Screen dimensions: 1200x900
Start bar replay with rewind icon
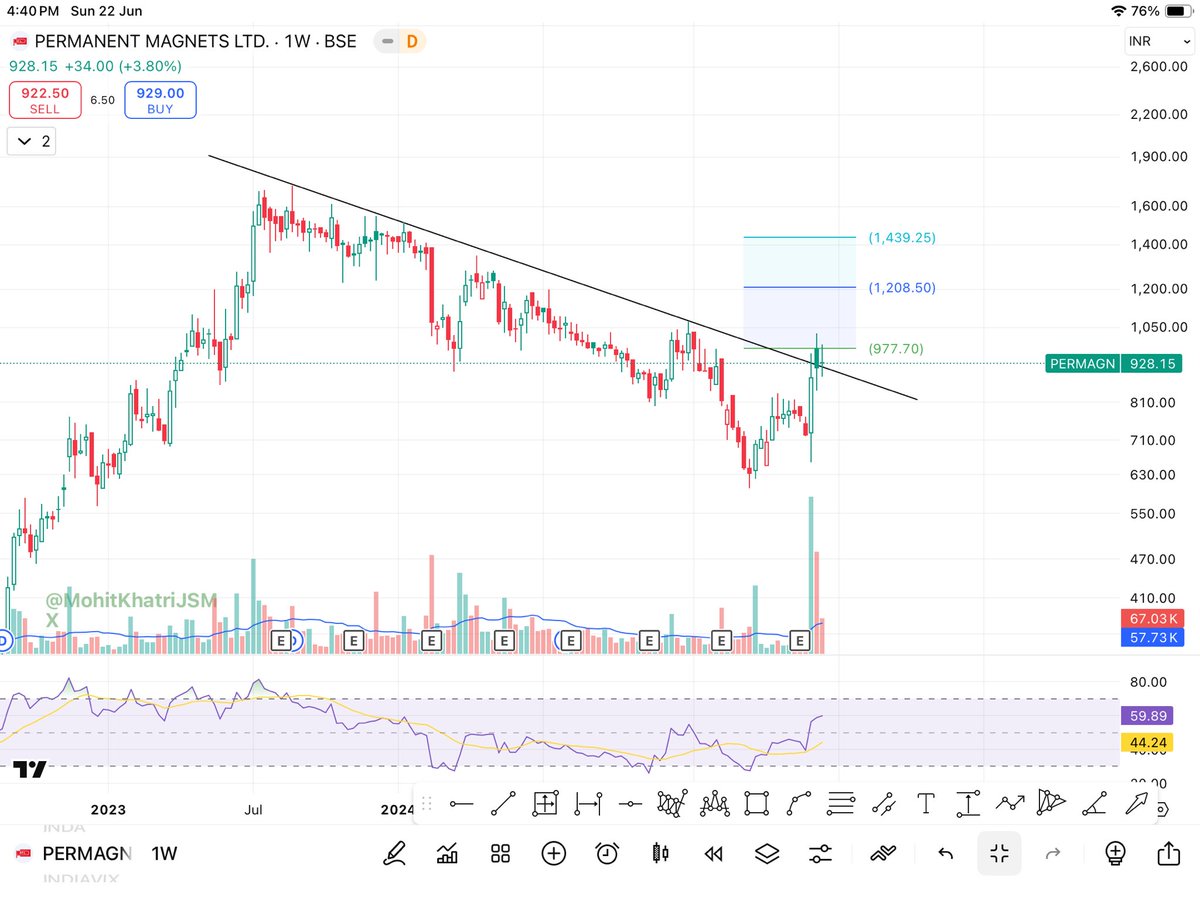[713, 854]
